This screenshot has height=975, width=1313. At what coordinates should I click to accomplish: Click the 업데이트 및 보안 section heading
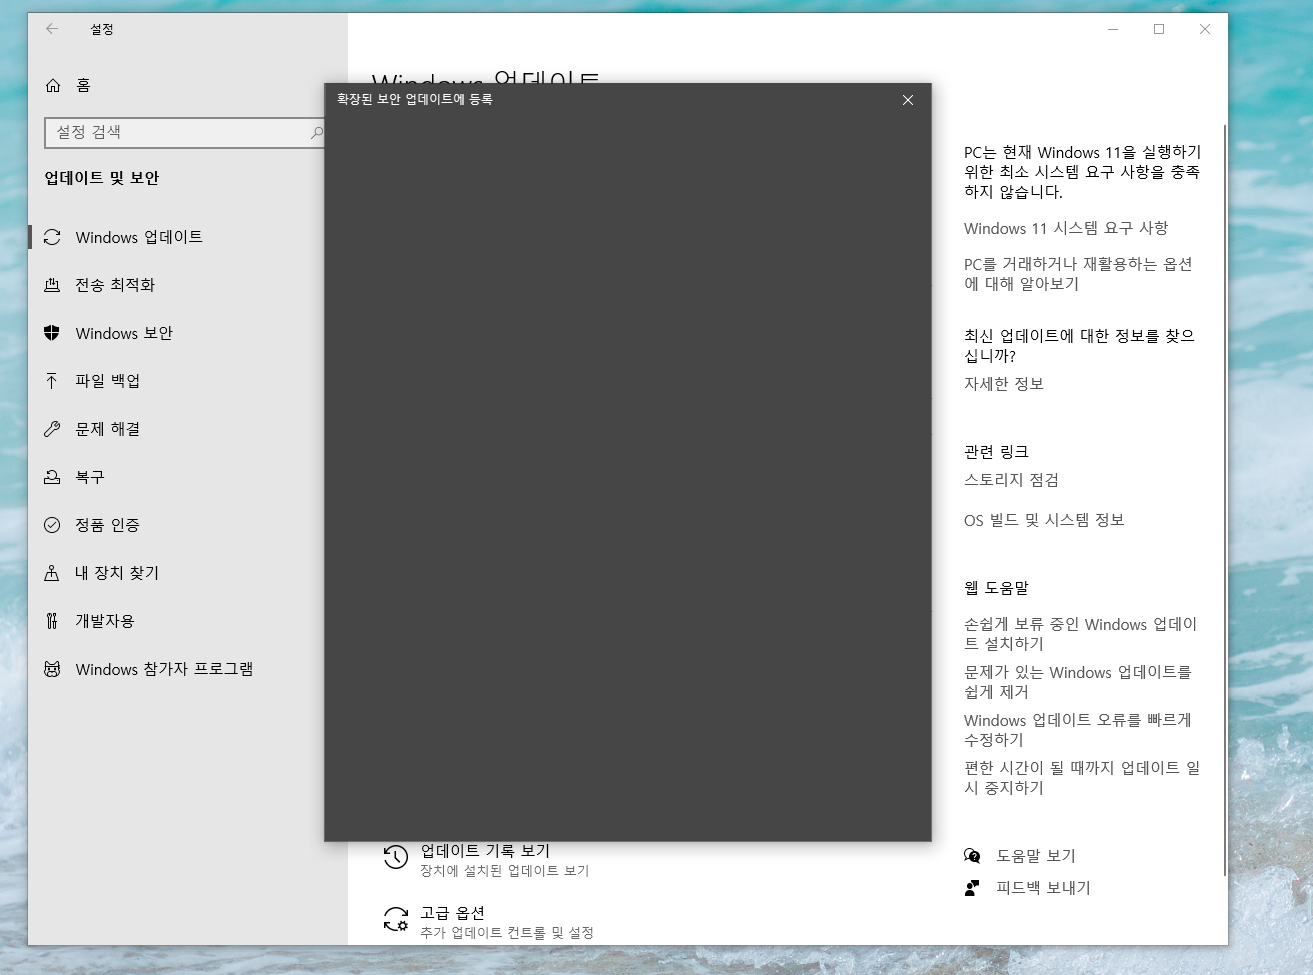[102, 178]
